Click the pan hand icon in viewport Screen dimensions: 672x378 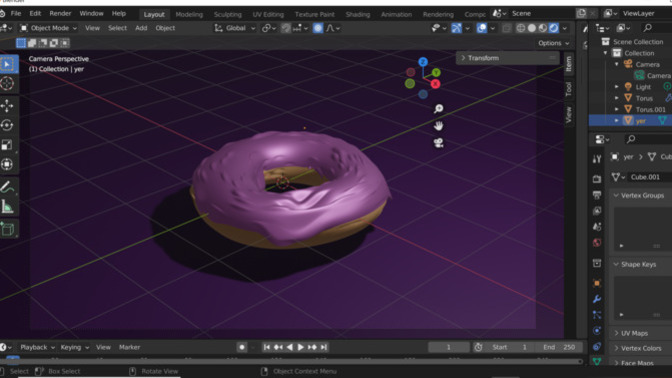pyautogui.click(x=438, y=126)
